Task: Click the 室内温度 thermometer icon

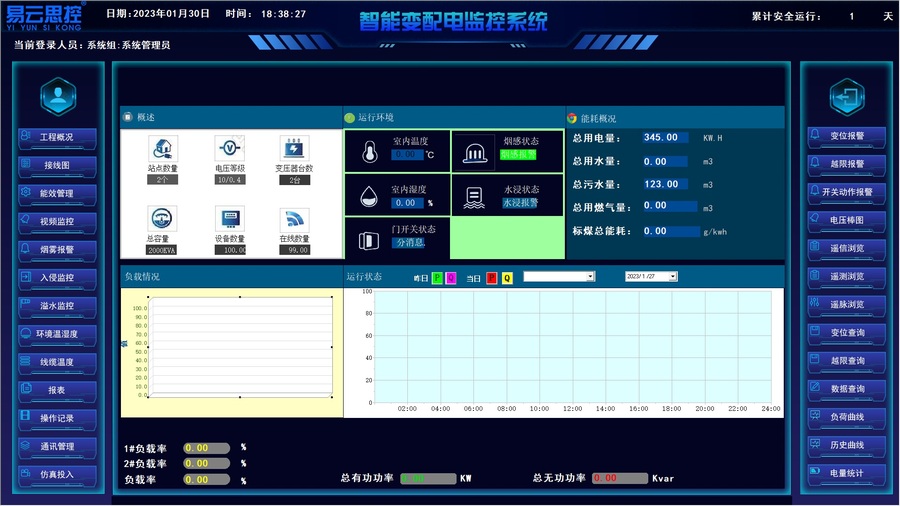Action: (x=370, y=152)
